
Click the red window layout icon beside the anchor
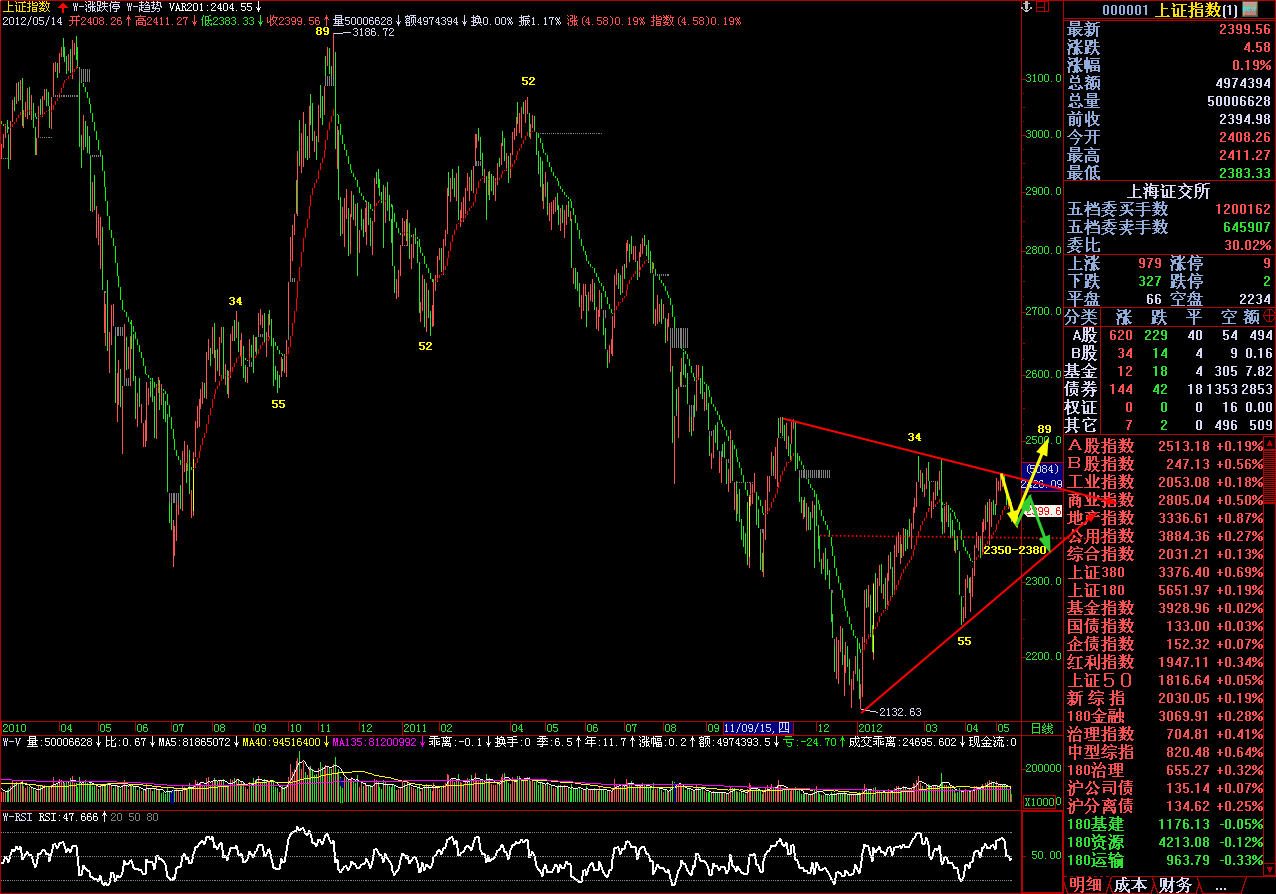tap(1041, 7)
